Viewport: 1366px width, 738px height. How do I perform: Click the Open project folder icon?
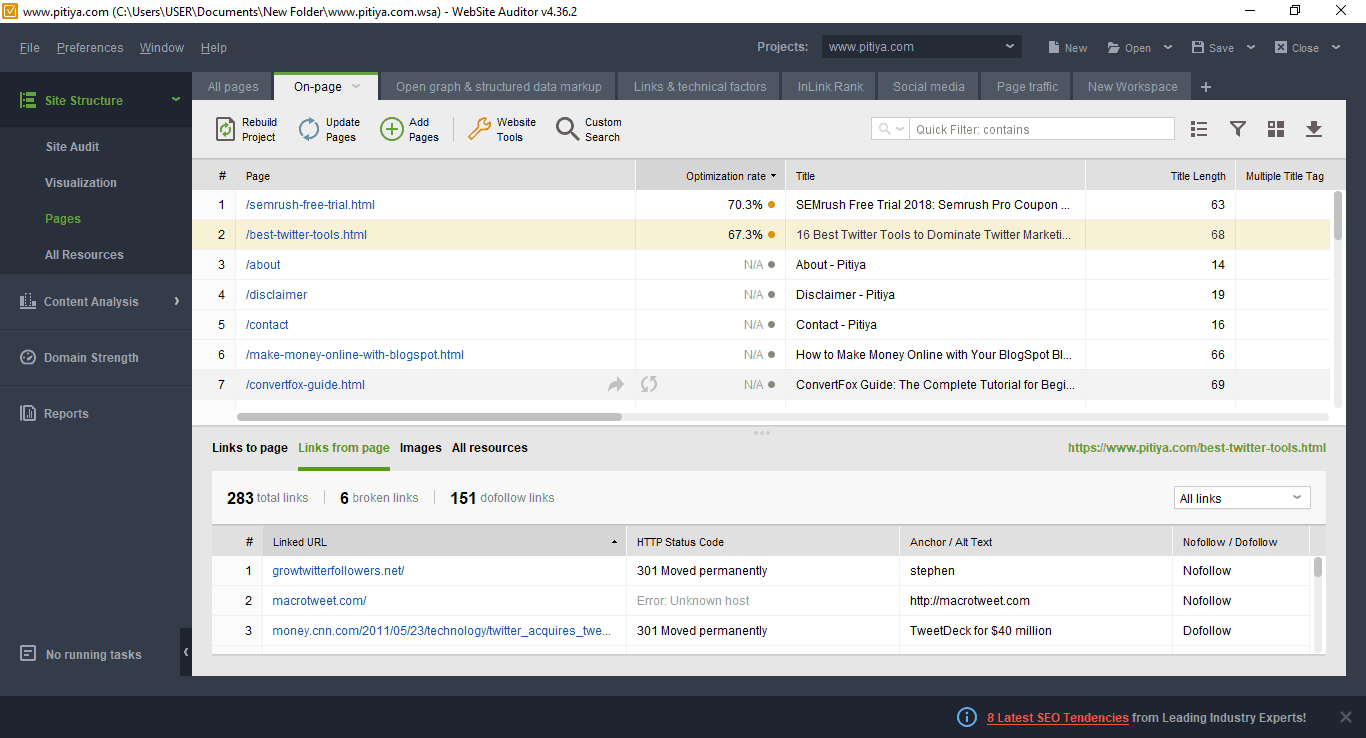coord(1114,48)
